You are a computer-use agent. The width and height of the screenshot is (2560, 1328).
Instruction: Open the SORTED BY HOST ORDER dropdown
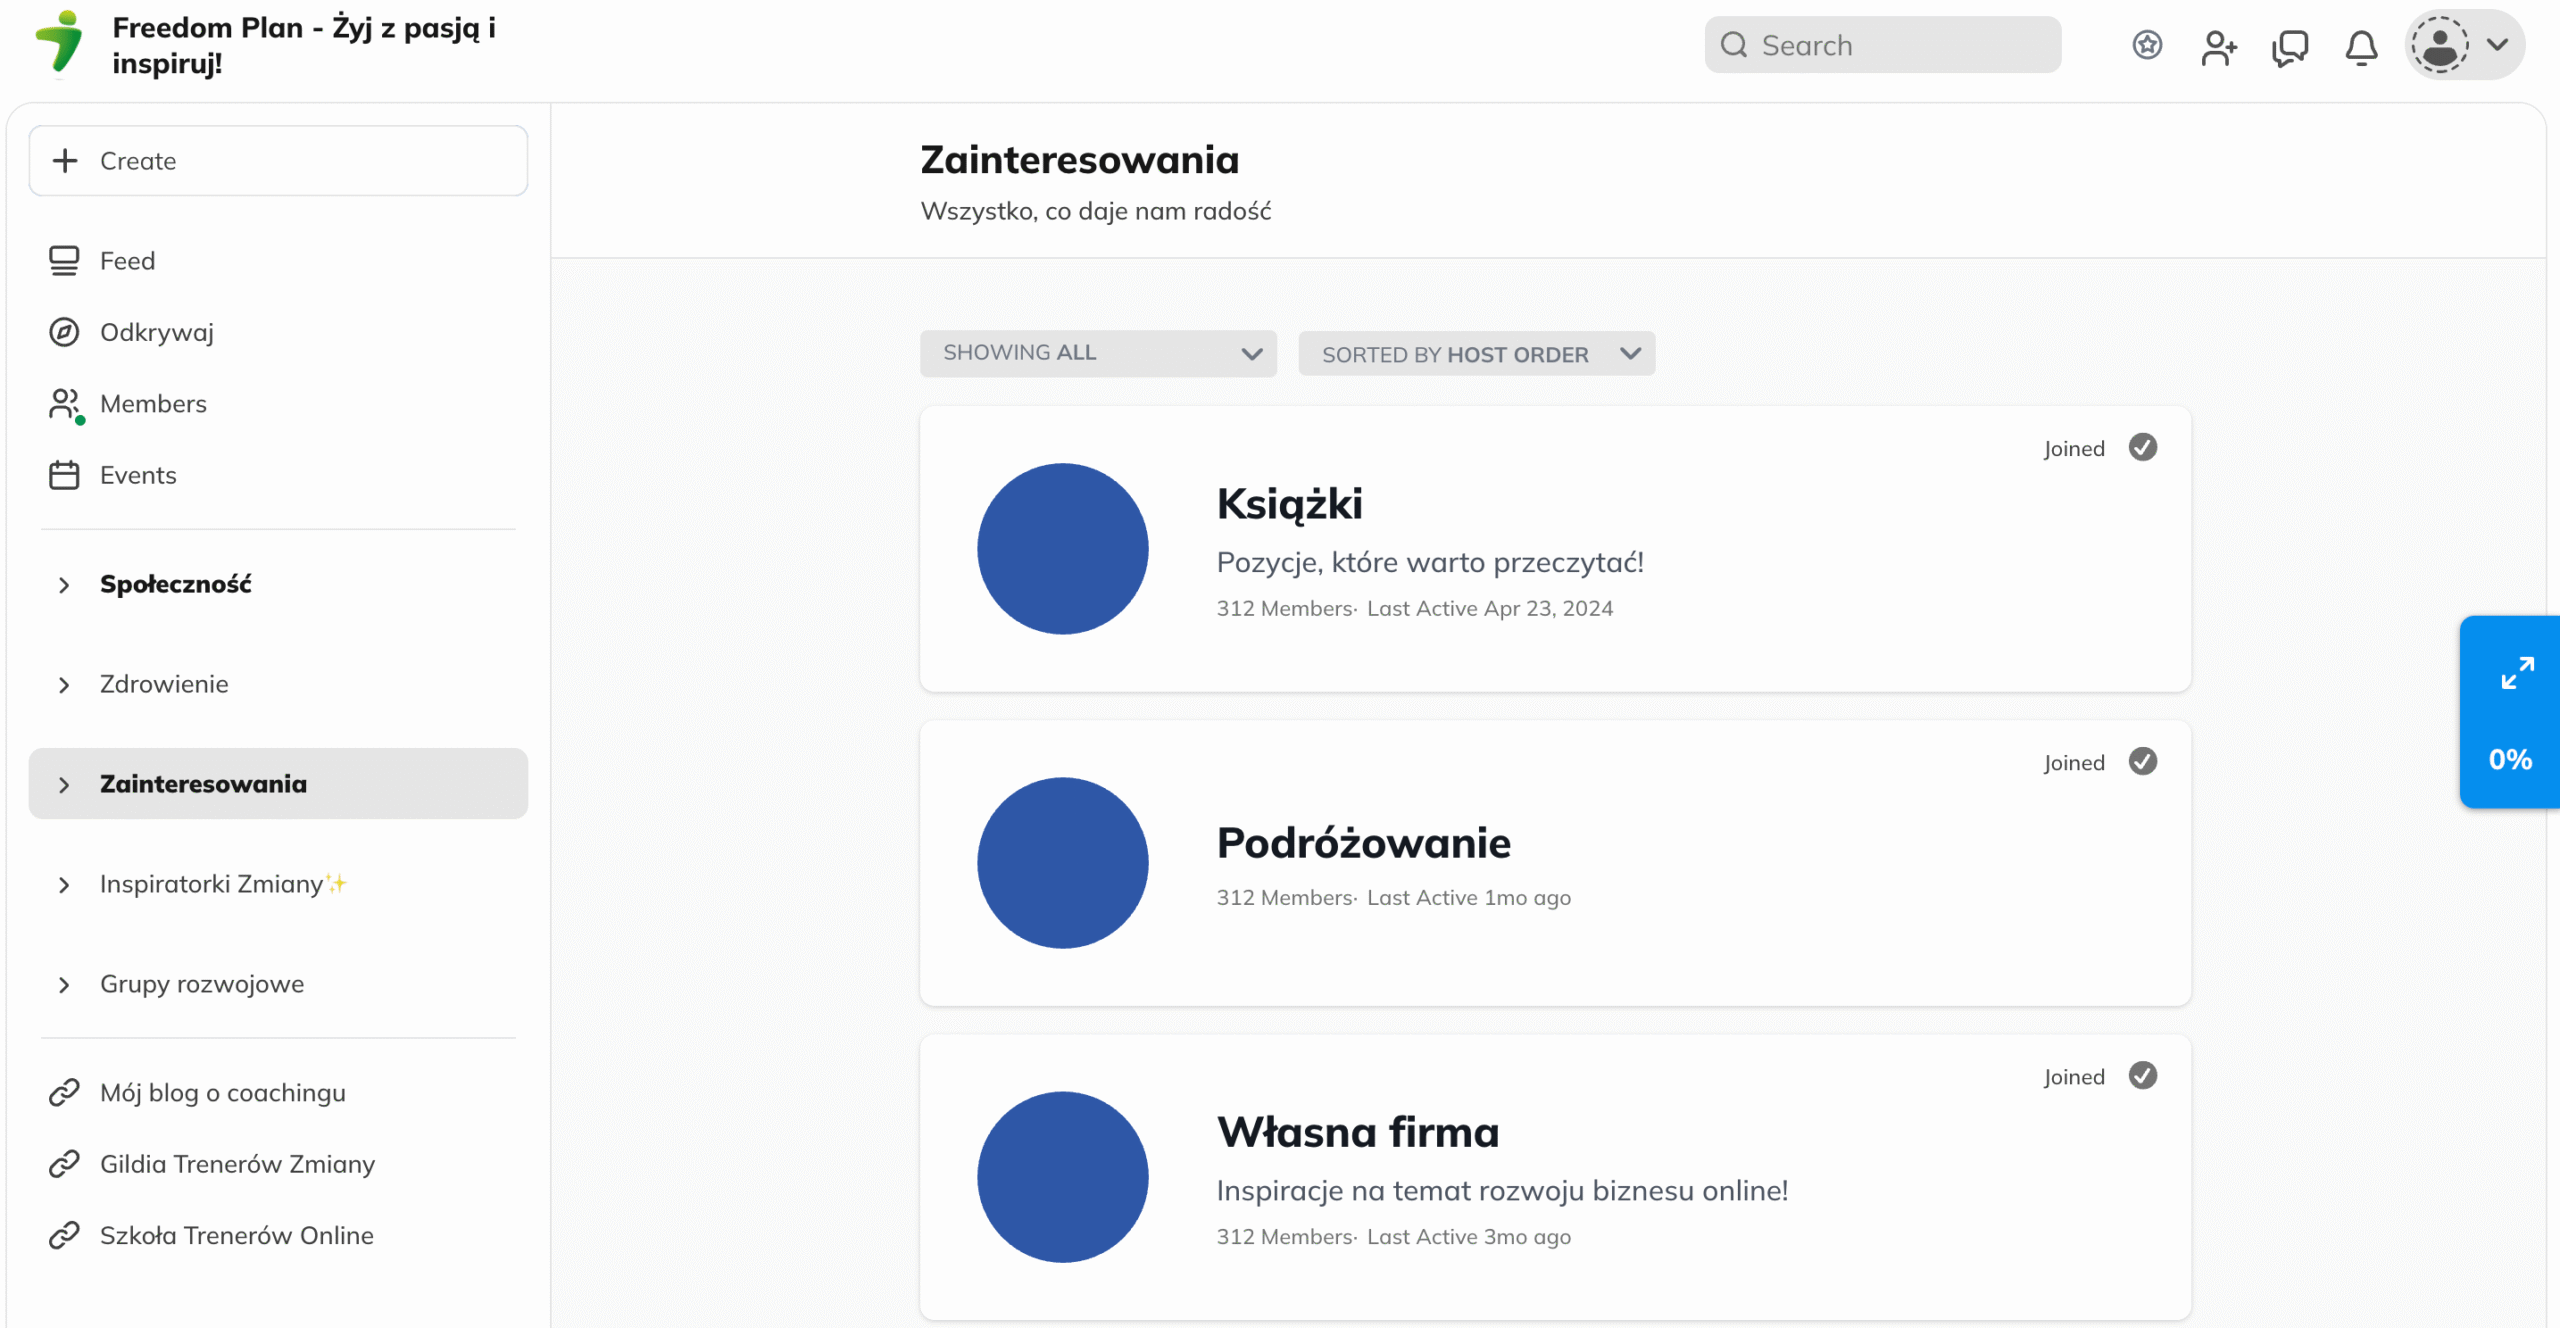click(x=1477, y=353)
